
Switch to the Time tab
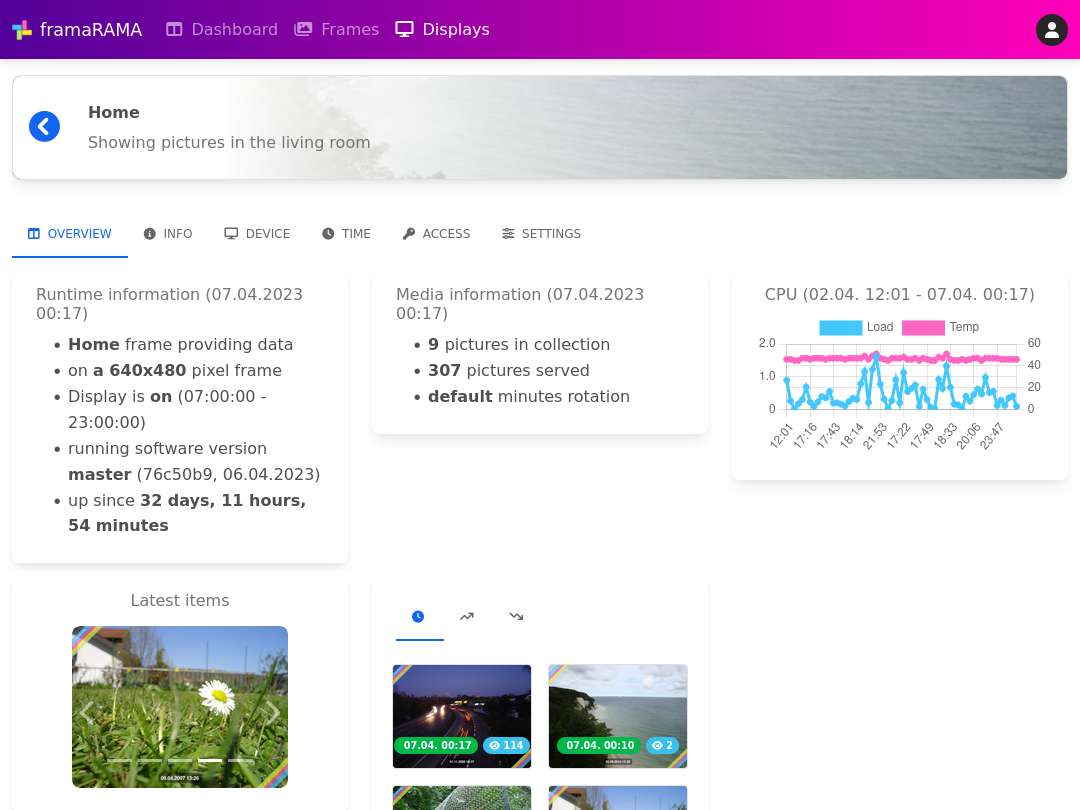[x=346, y=234]
